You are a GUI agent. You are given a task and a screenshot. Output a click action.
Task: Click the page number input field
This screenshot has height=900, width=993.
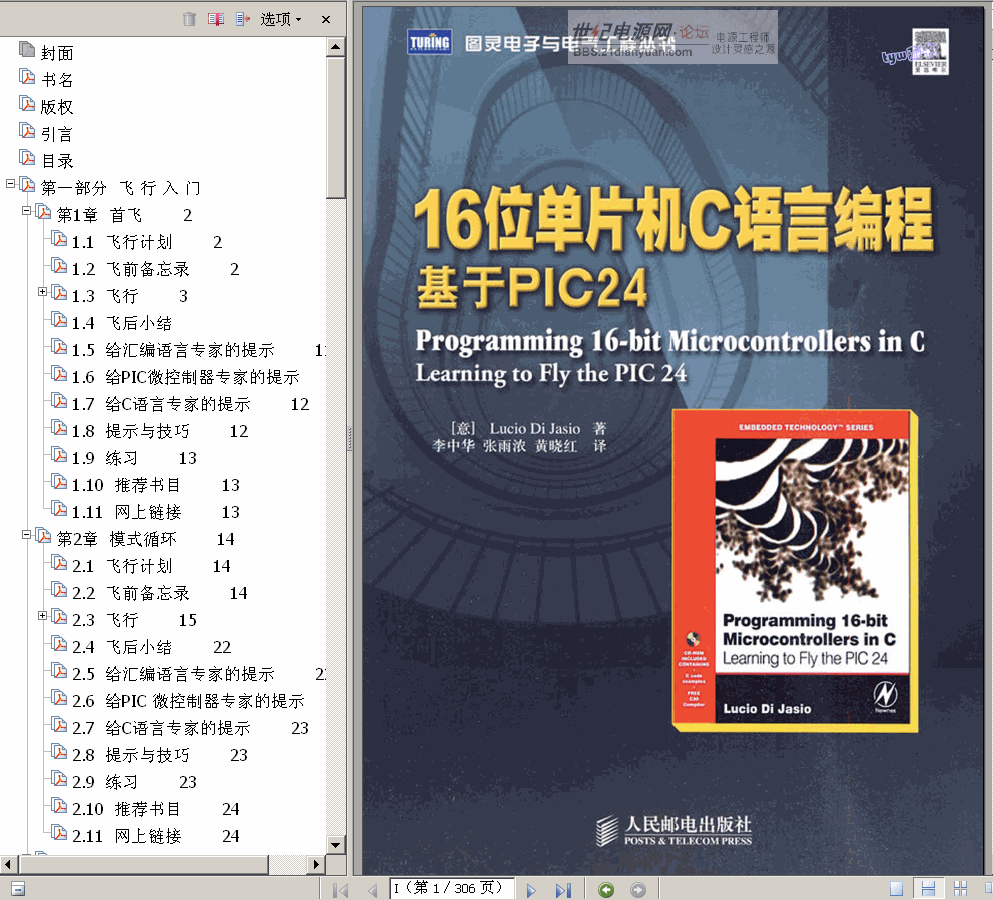point(452,889)
